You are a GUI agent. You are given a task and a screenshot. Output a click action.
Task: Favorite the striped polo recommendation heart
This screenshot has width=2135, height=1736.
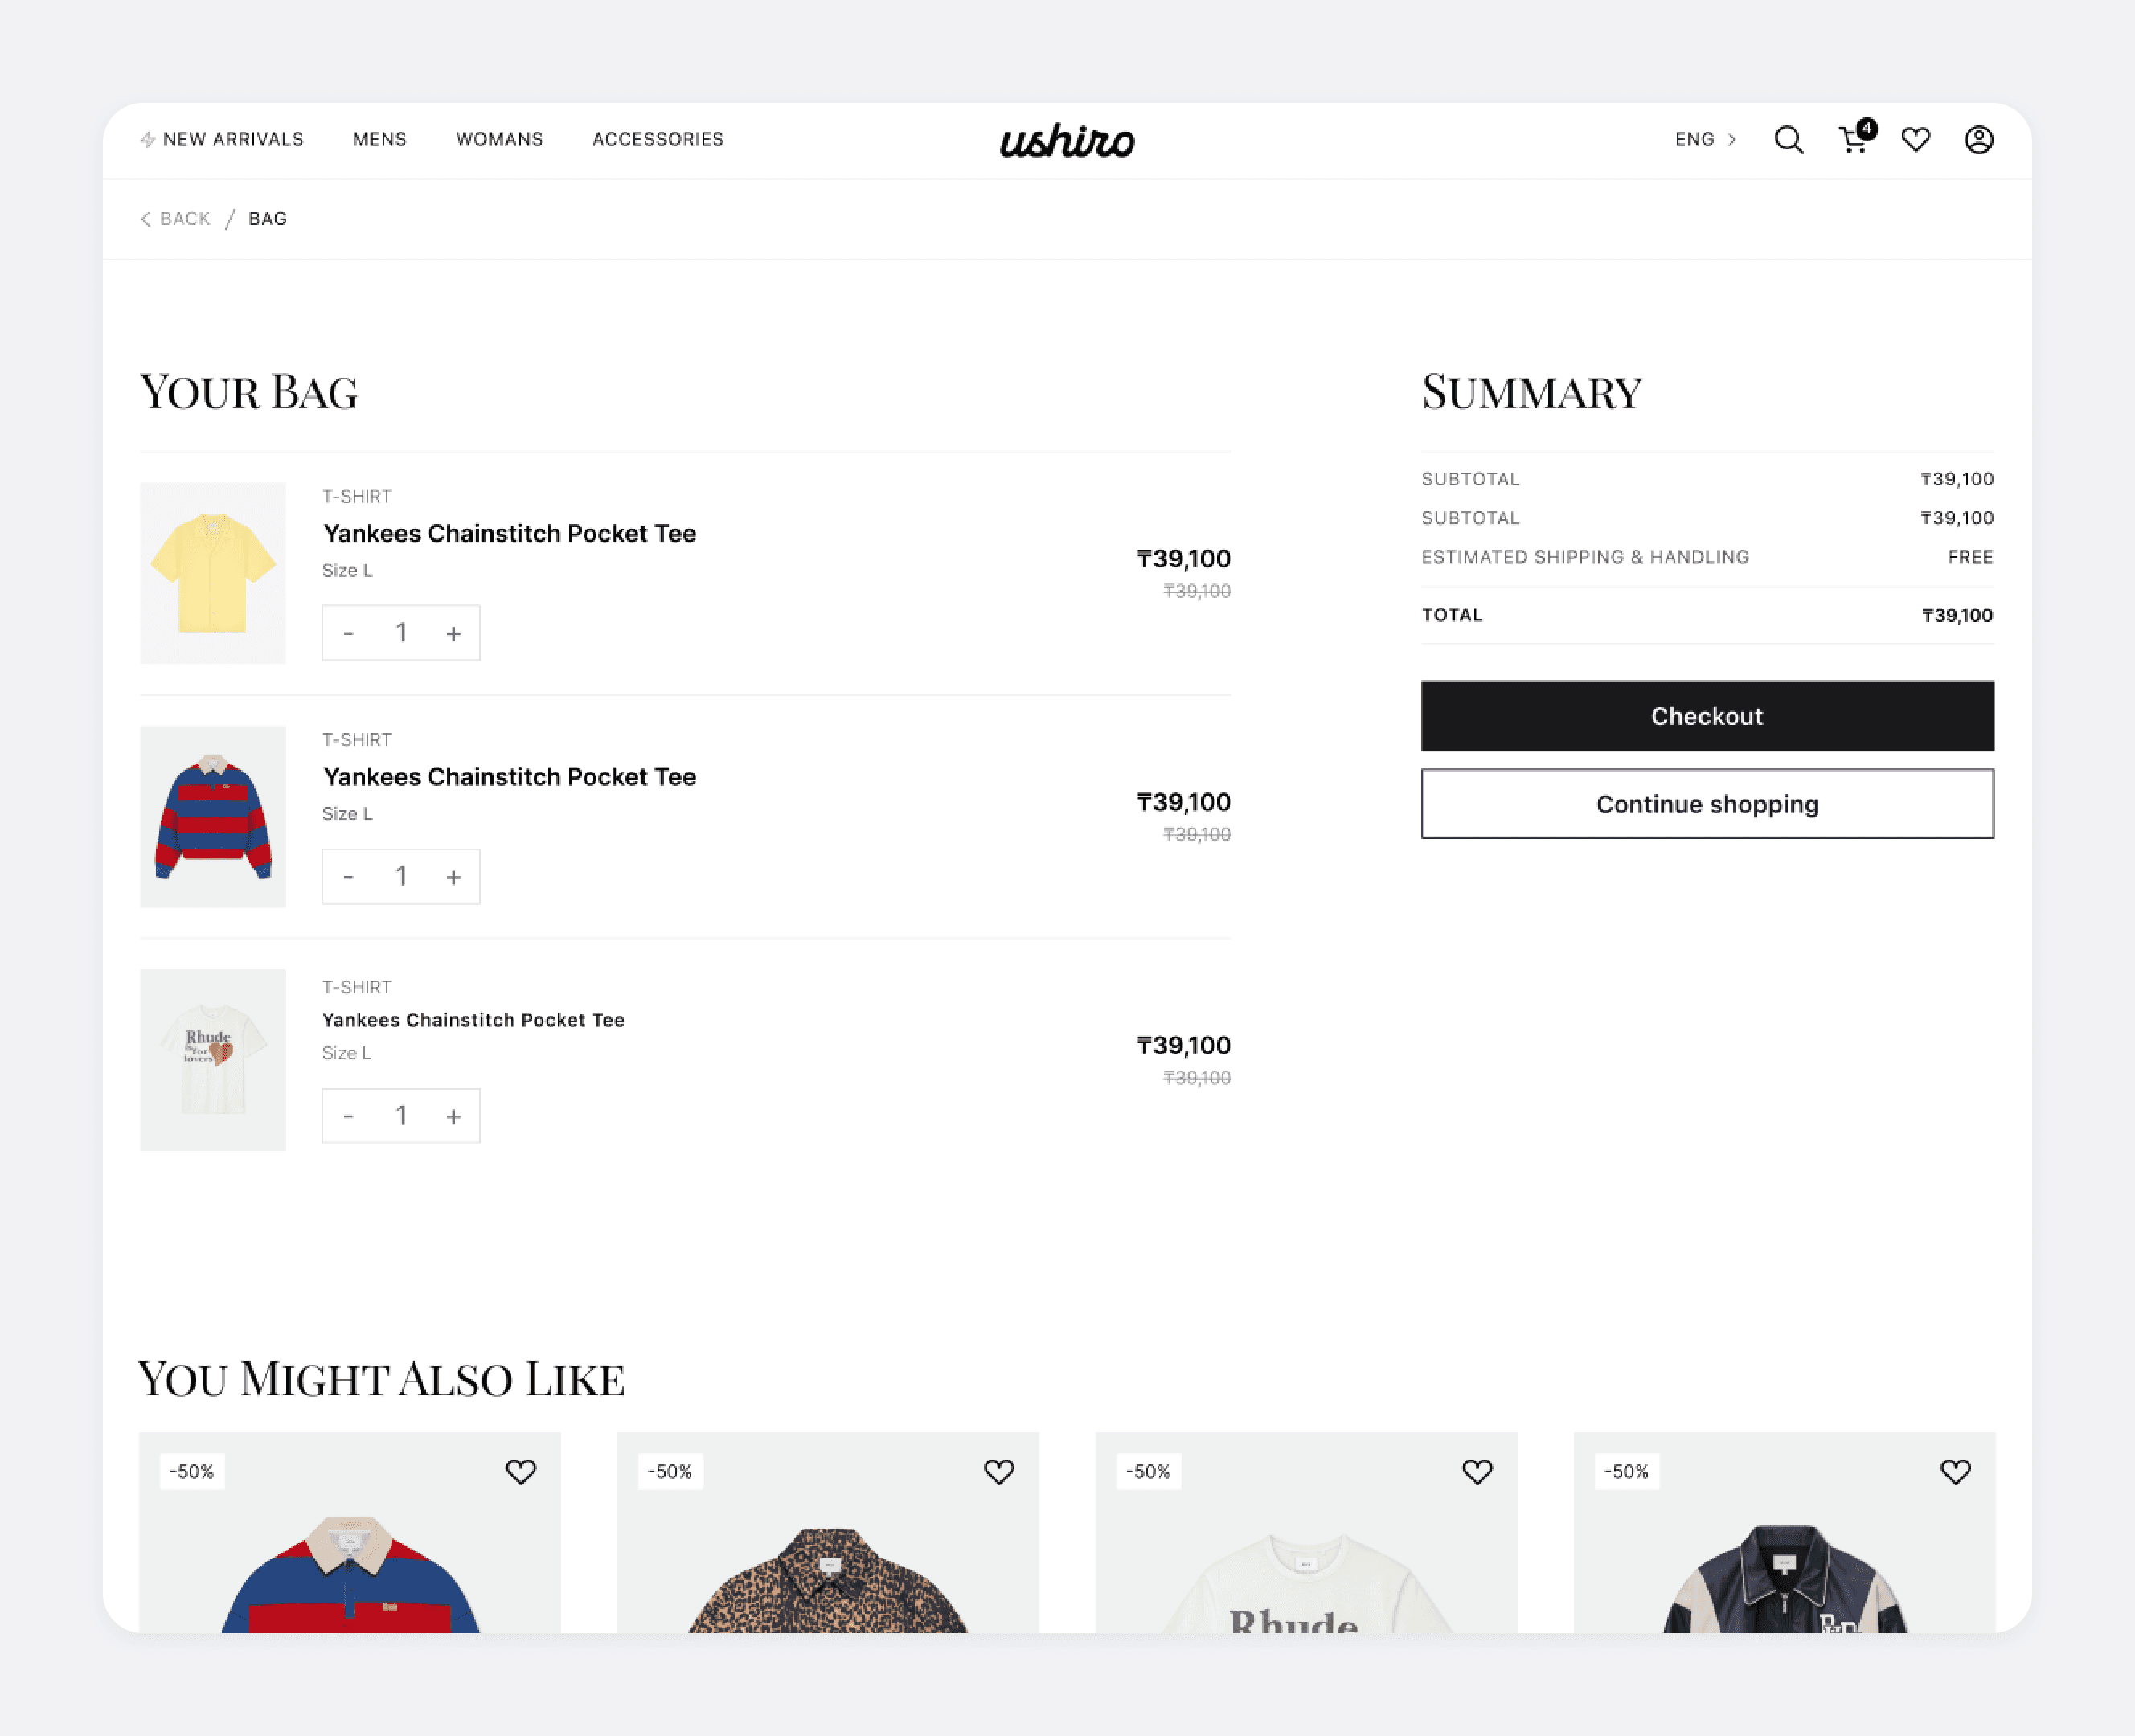point(521,1472)
